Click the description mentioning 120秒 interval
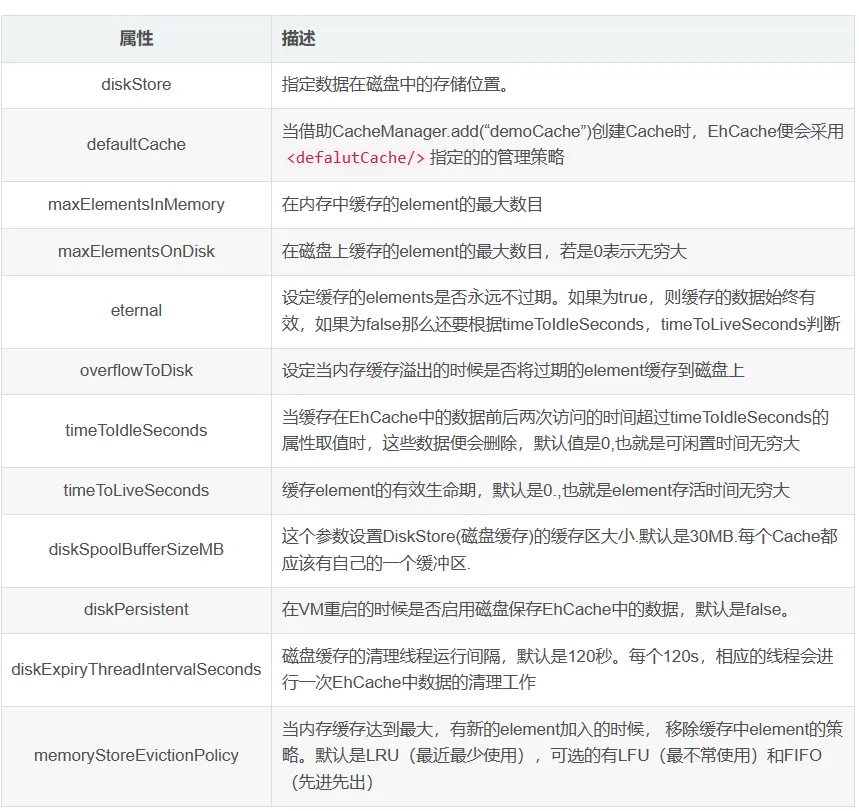 (558, 670)
